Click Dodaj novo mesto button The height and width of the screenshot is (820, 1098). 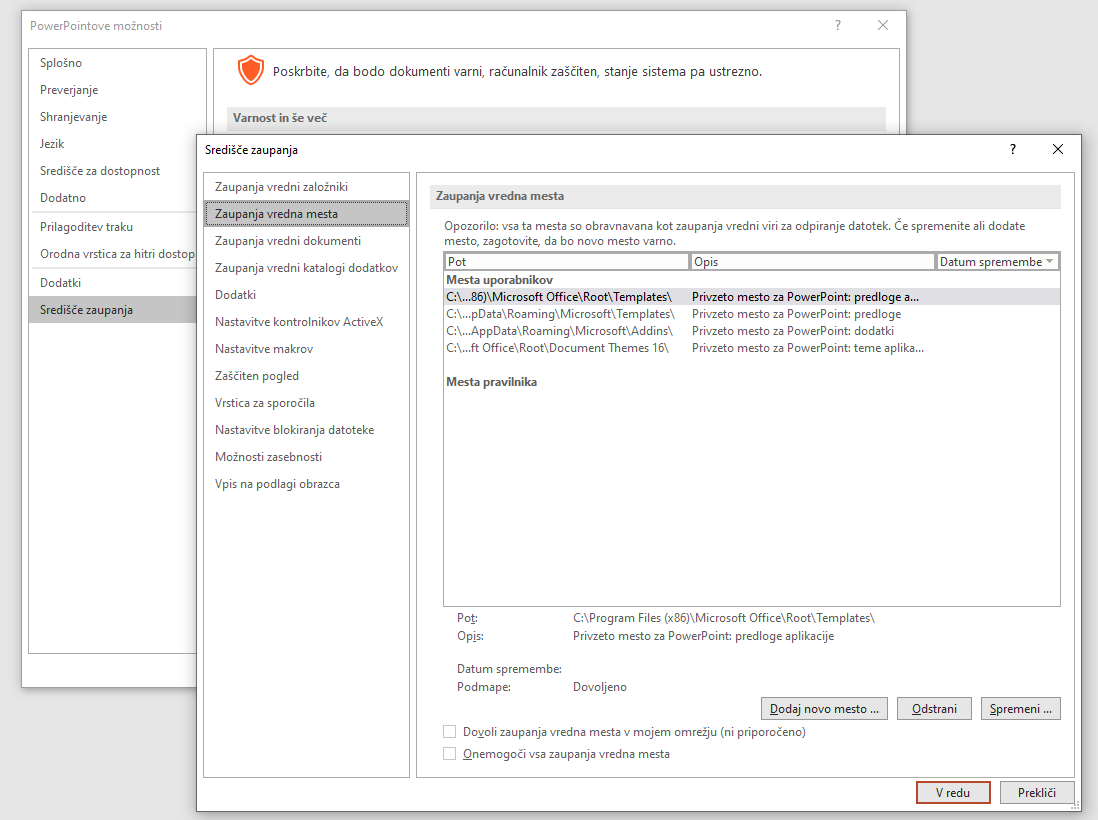tap(824, 709)
